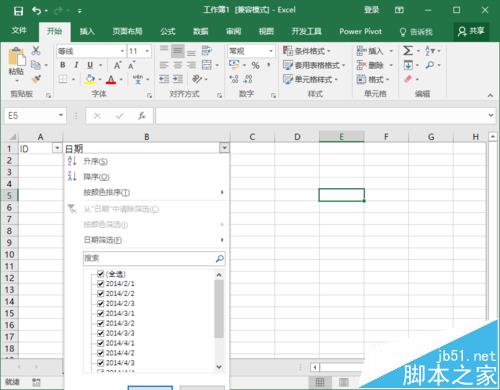This screenshot has width=500, height=390.
Task: Click Increase Decimal icon
Action: point(234,79)
